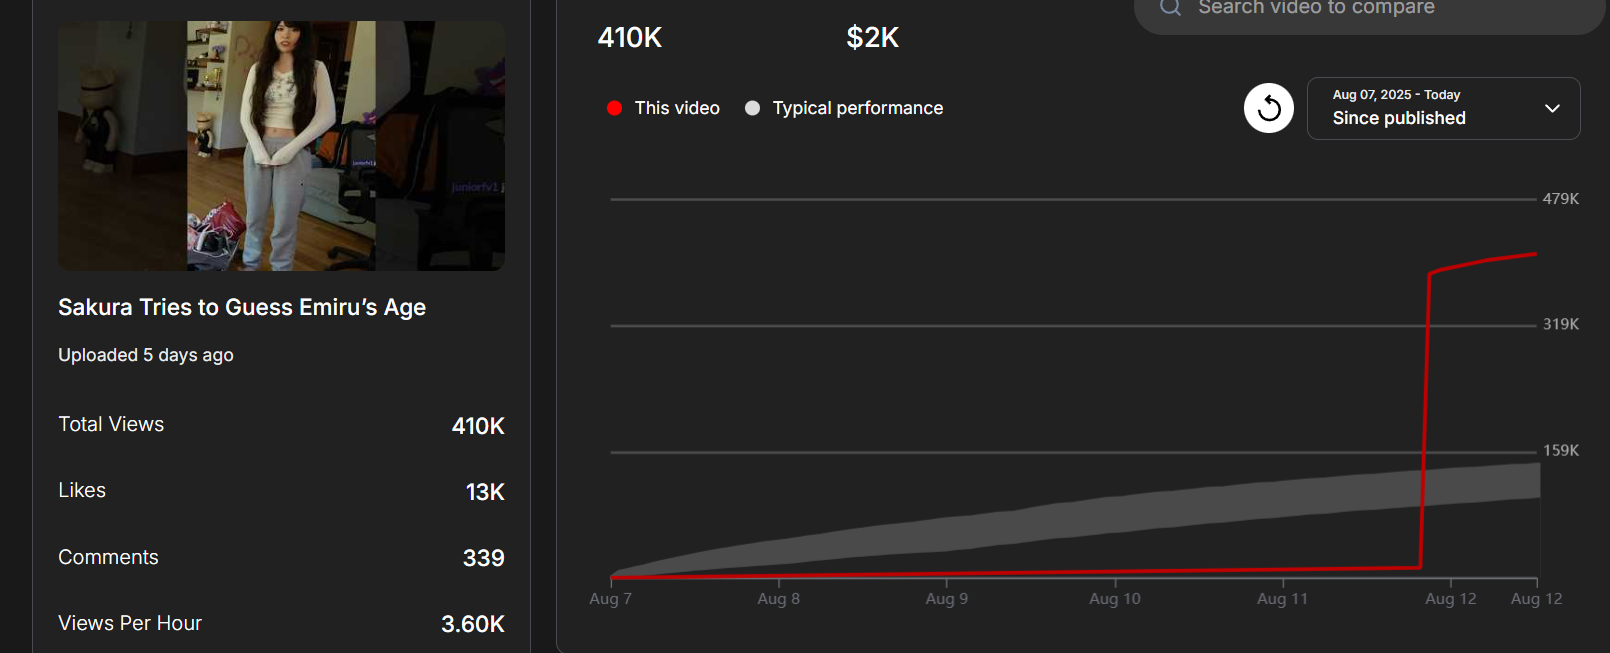
Task: Click the Aug 11 axis tick
Action: [1282, 599]
